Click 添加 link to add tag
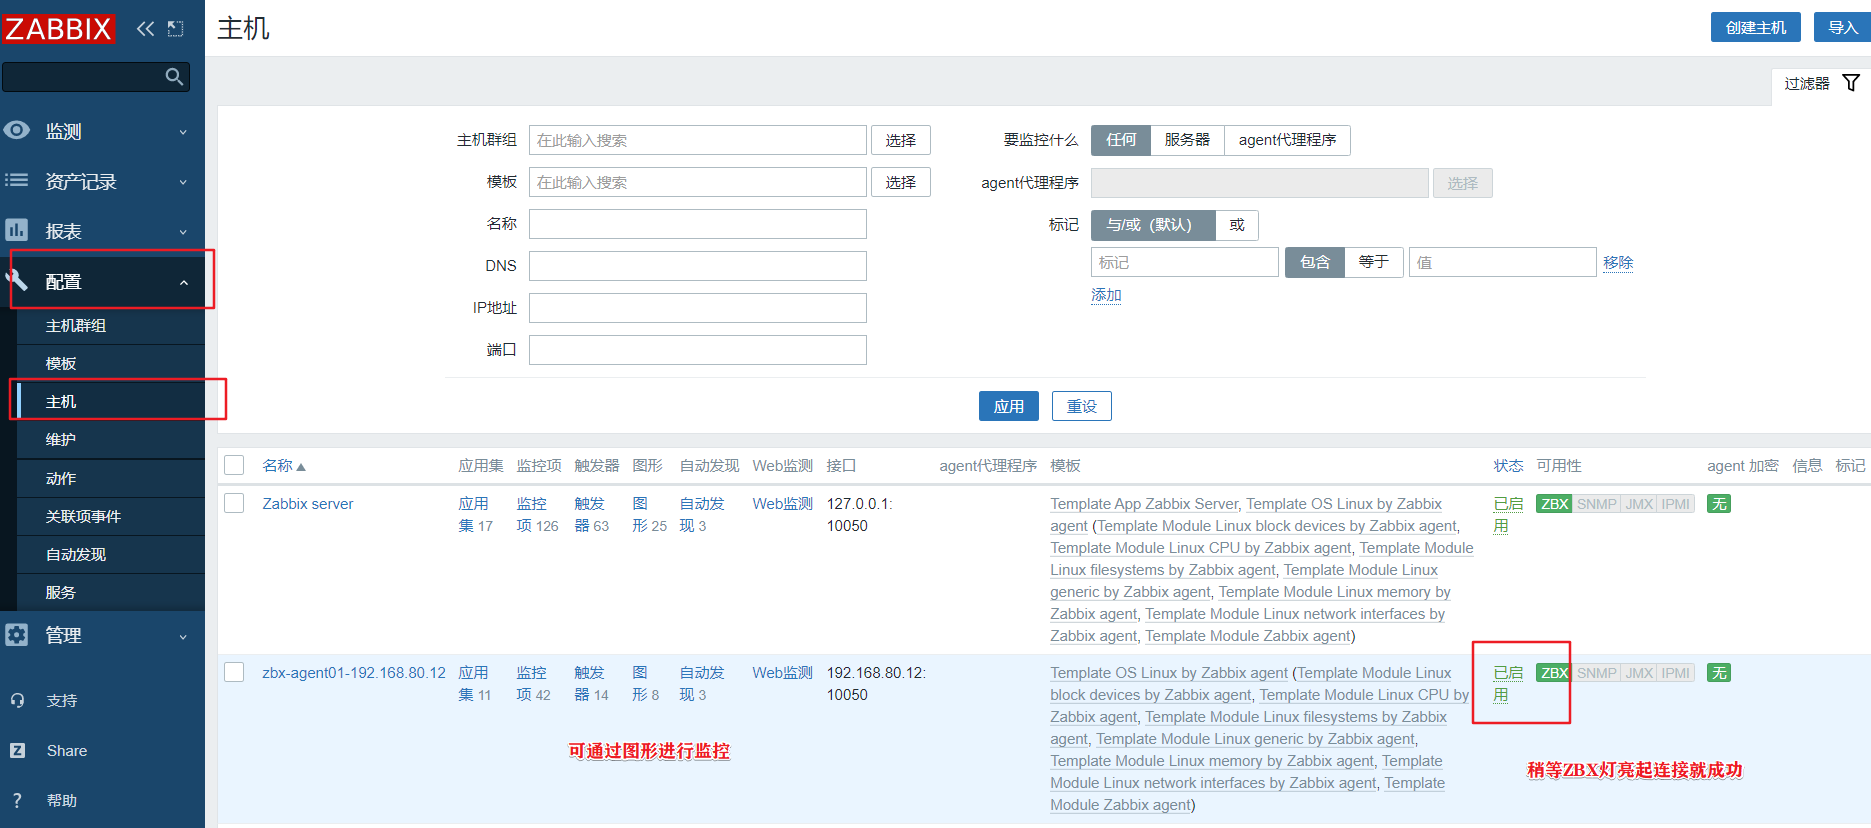 click(1106, 295)
